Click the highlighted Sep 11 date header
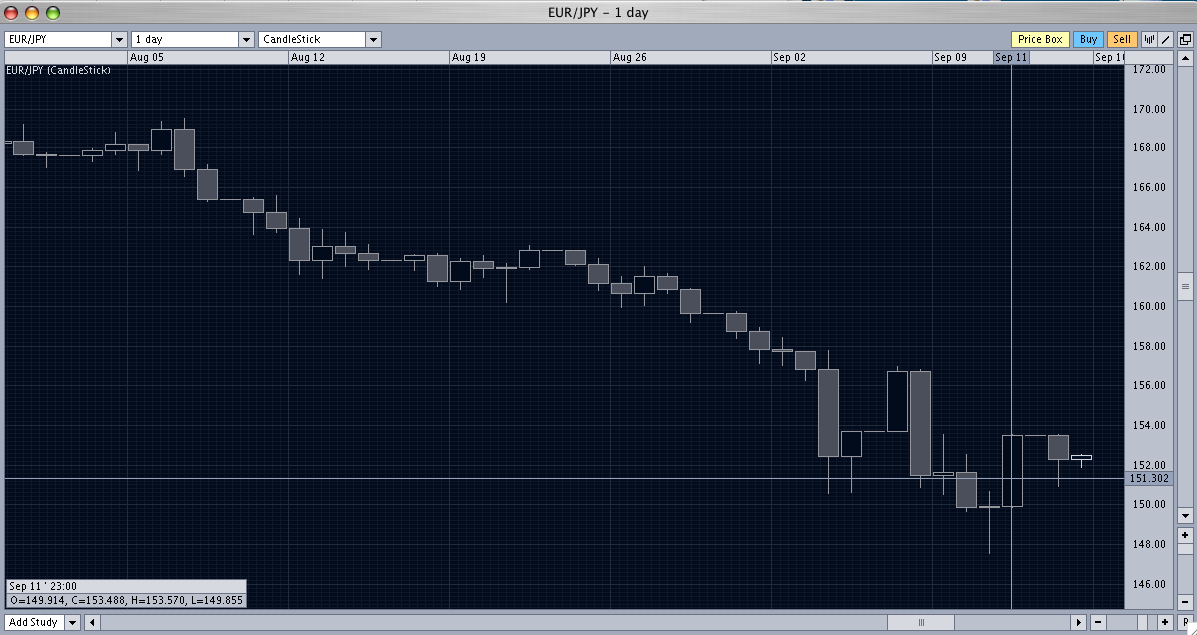This screenshot has width=1197, height=635. pyautogui.click(x=1011, y=57)
